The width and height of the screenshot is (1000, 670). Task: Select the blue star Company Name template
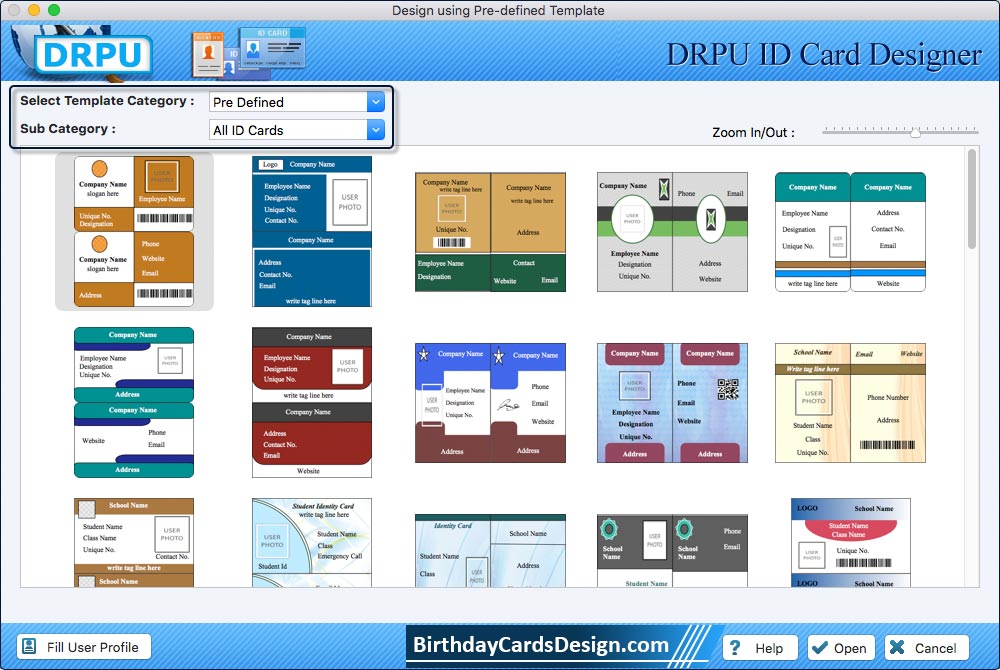[490, 403]
